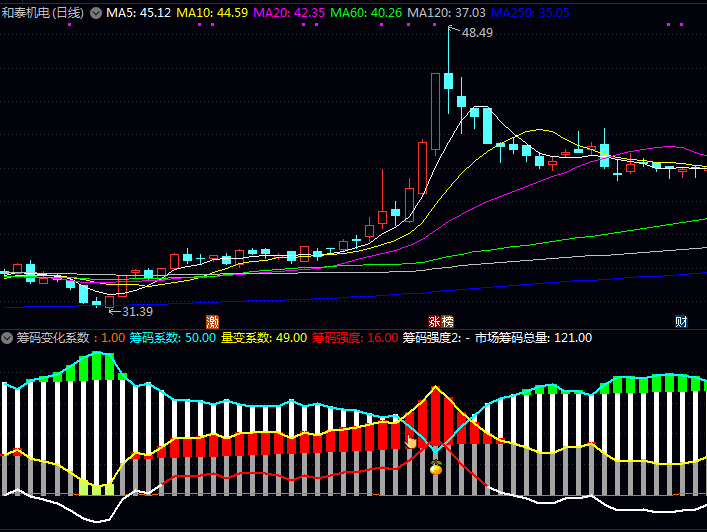Click the 榜 event marker icon
707x532 pixels.
(x=447, y=321)
